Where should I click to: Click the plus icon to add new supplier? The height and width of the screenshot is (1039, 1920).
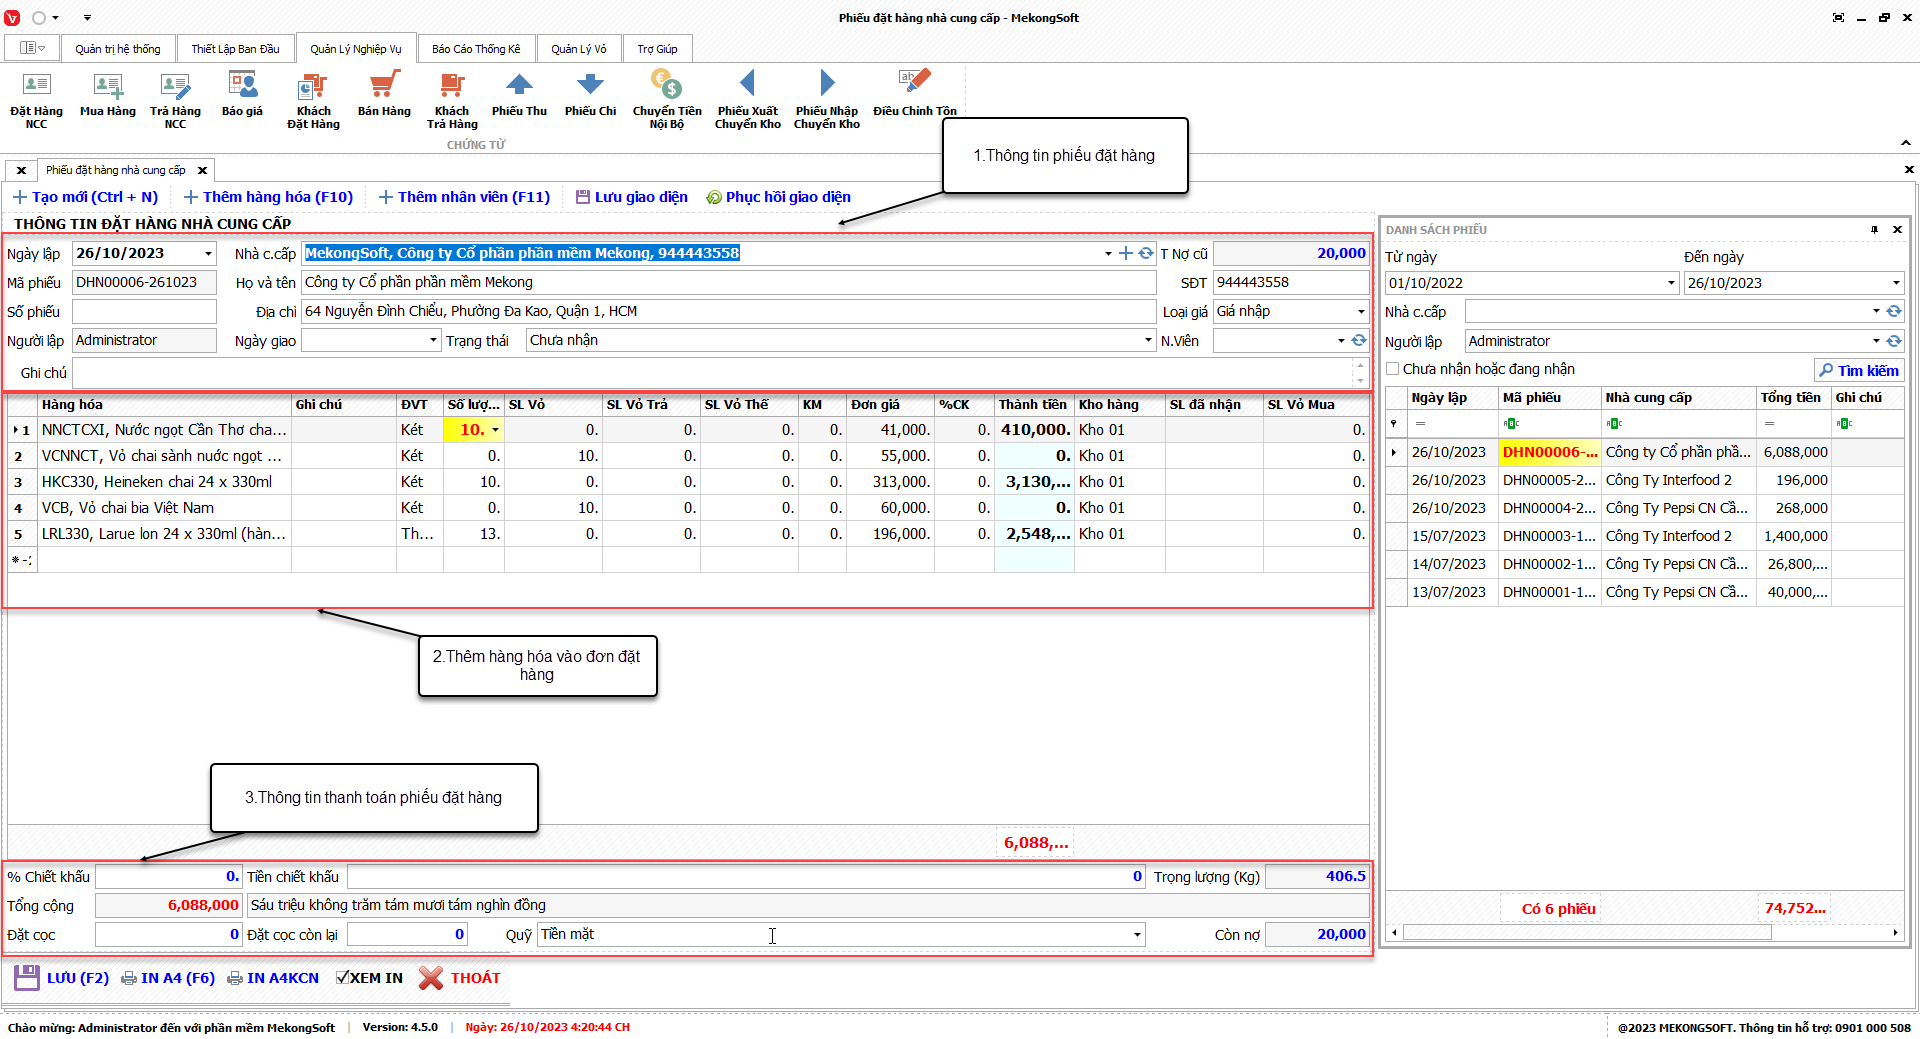1126,254
